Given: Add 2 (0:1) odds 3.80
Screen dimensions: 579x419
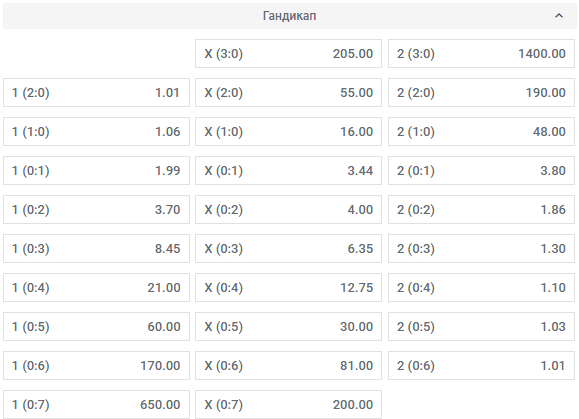Looking at the screenshot, I should [481, 171].
